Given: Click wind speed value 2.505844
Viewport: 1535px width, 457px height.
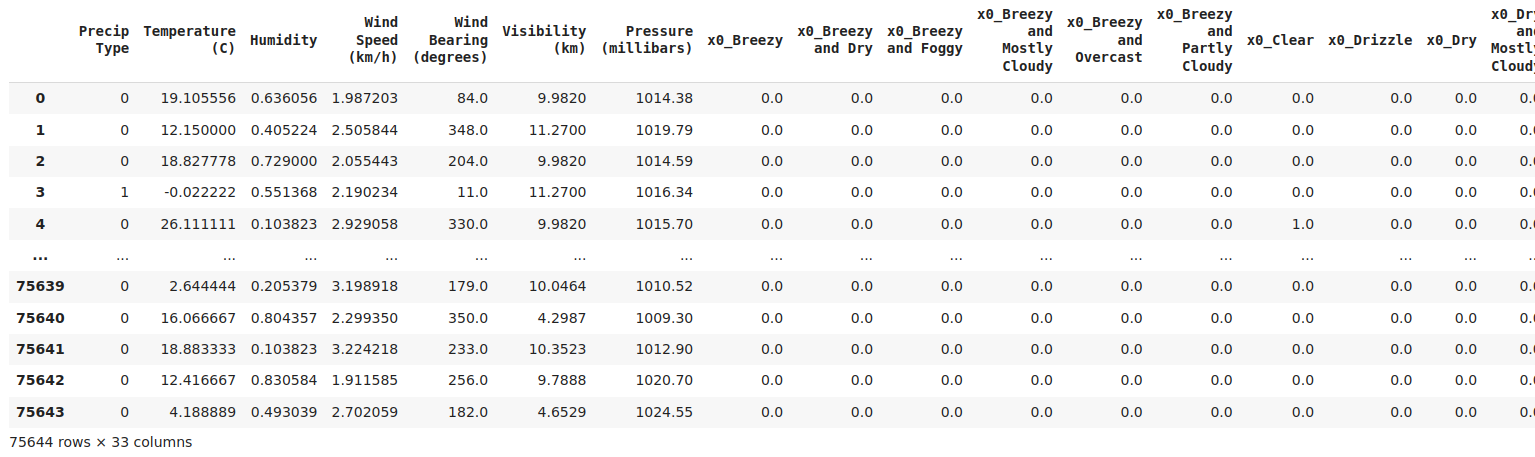Looking at the screenshot, I should (364, 130).
